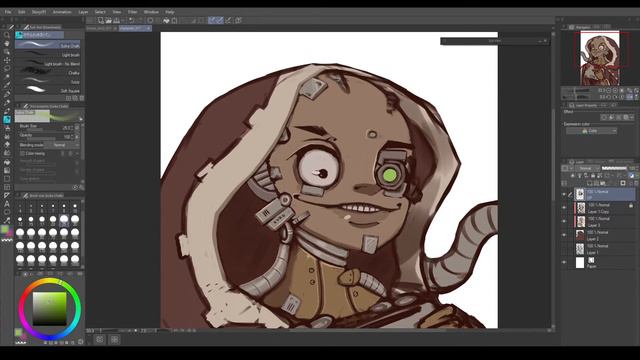
Task: Adjust the layer opacity slider in Layer panel
Action: [614, 168]
